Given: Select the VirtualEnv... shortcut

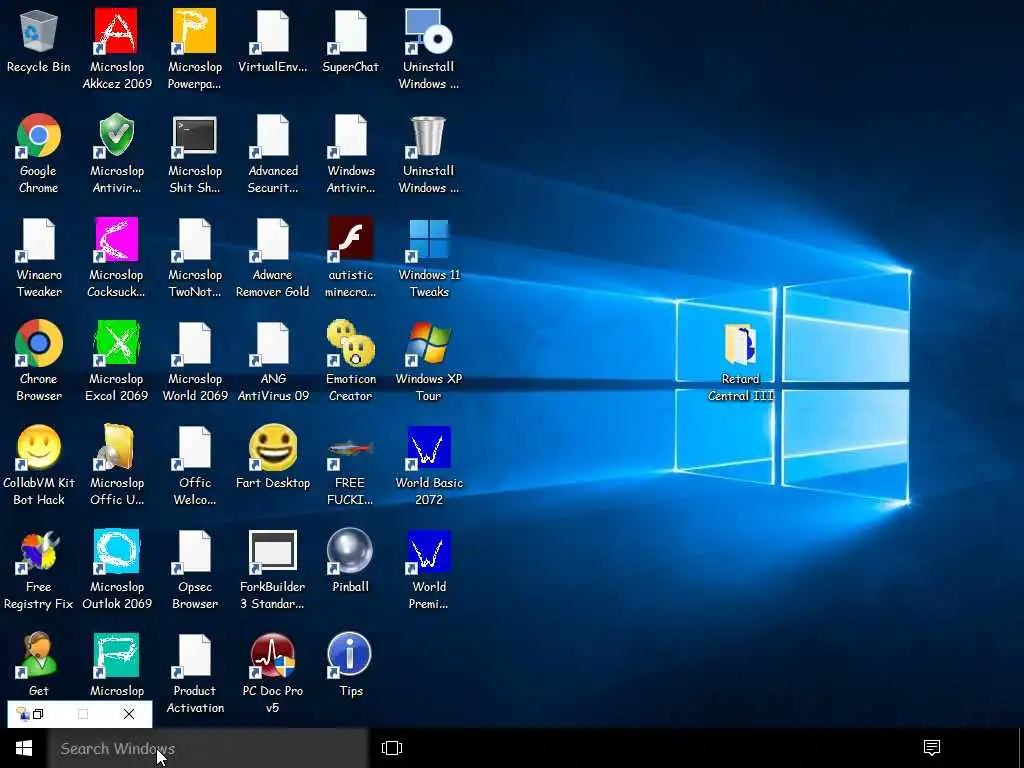Looking at the screenshot, I should [272, 41].
